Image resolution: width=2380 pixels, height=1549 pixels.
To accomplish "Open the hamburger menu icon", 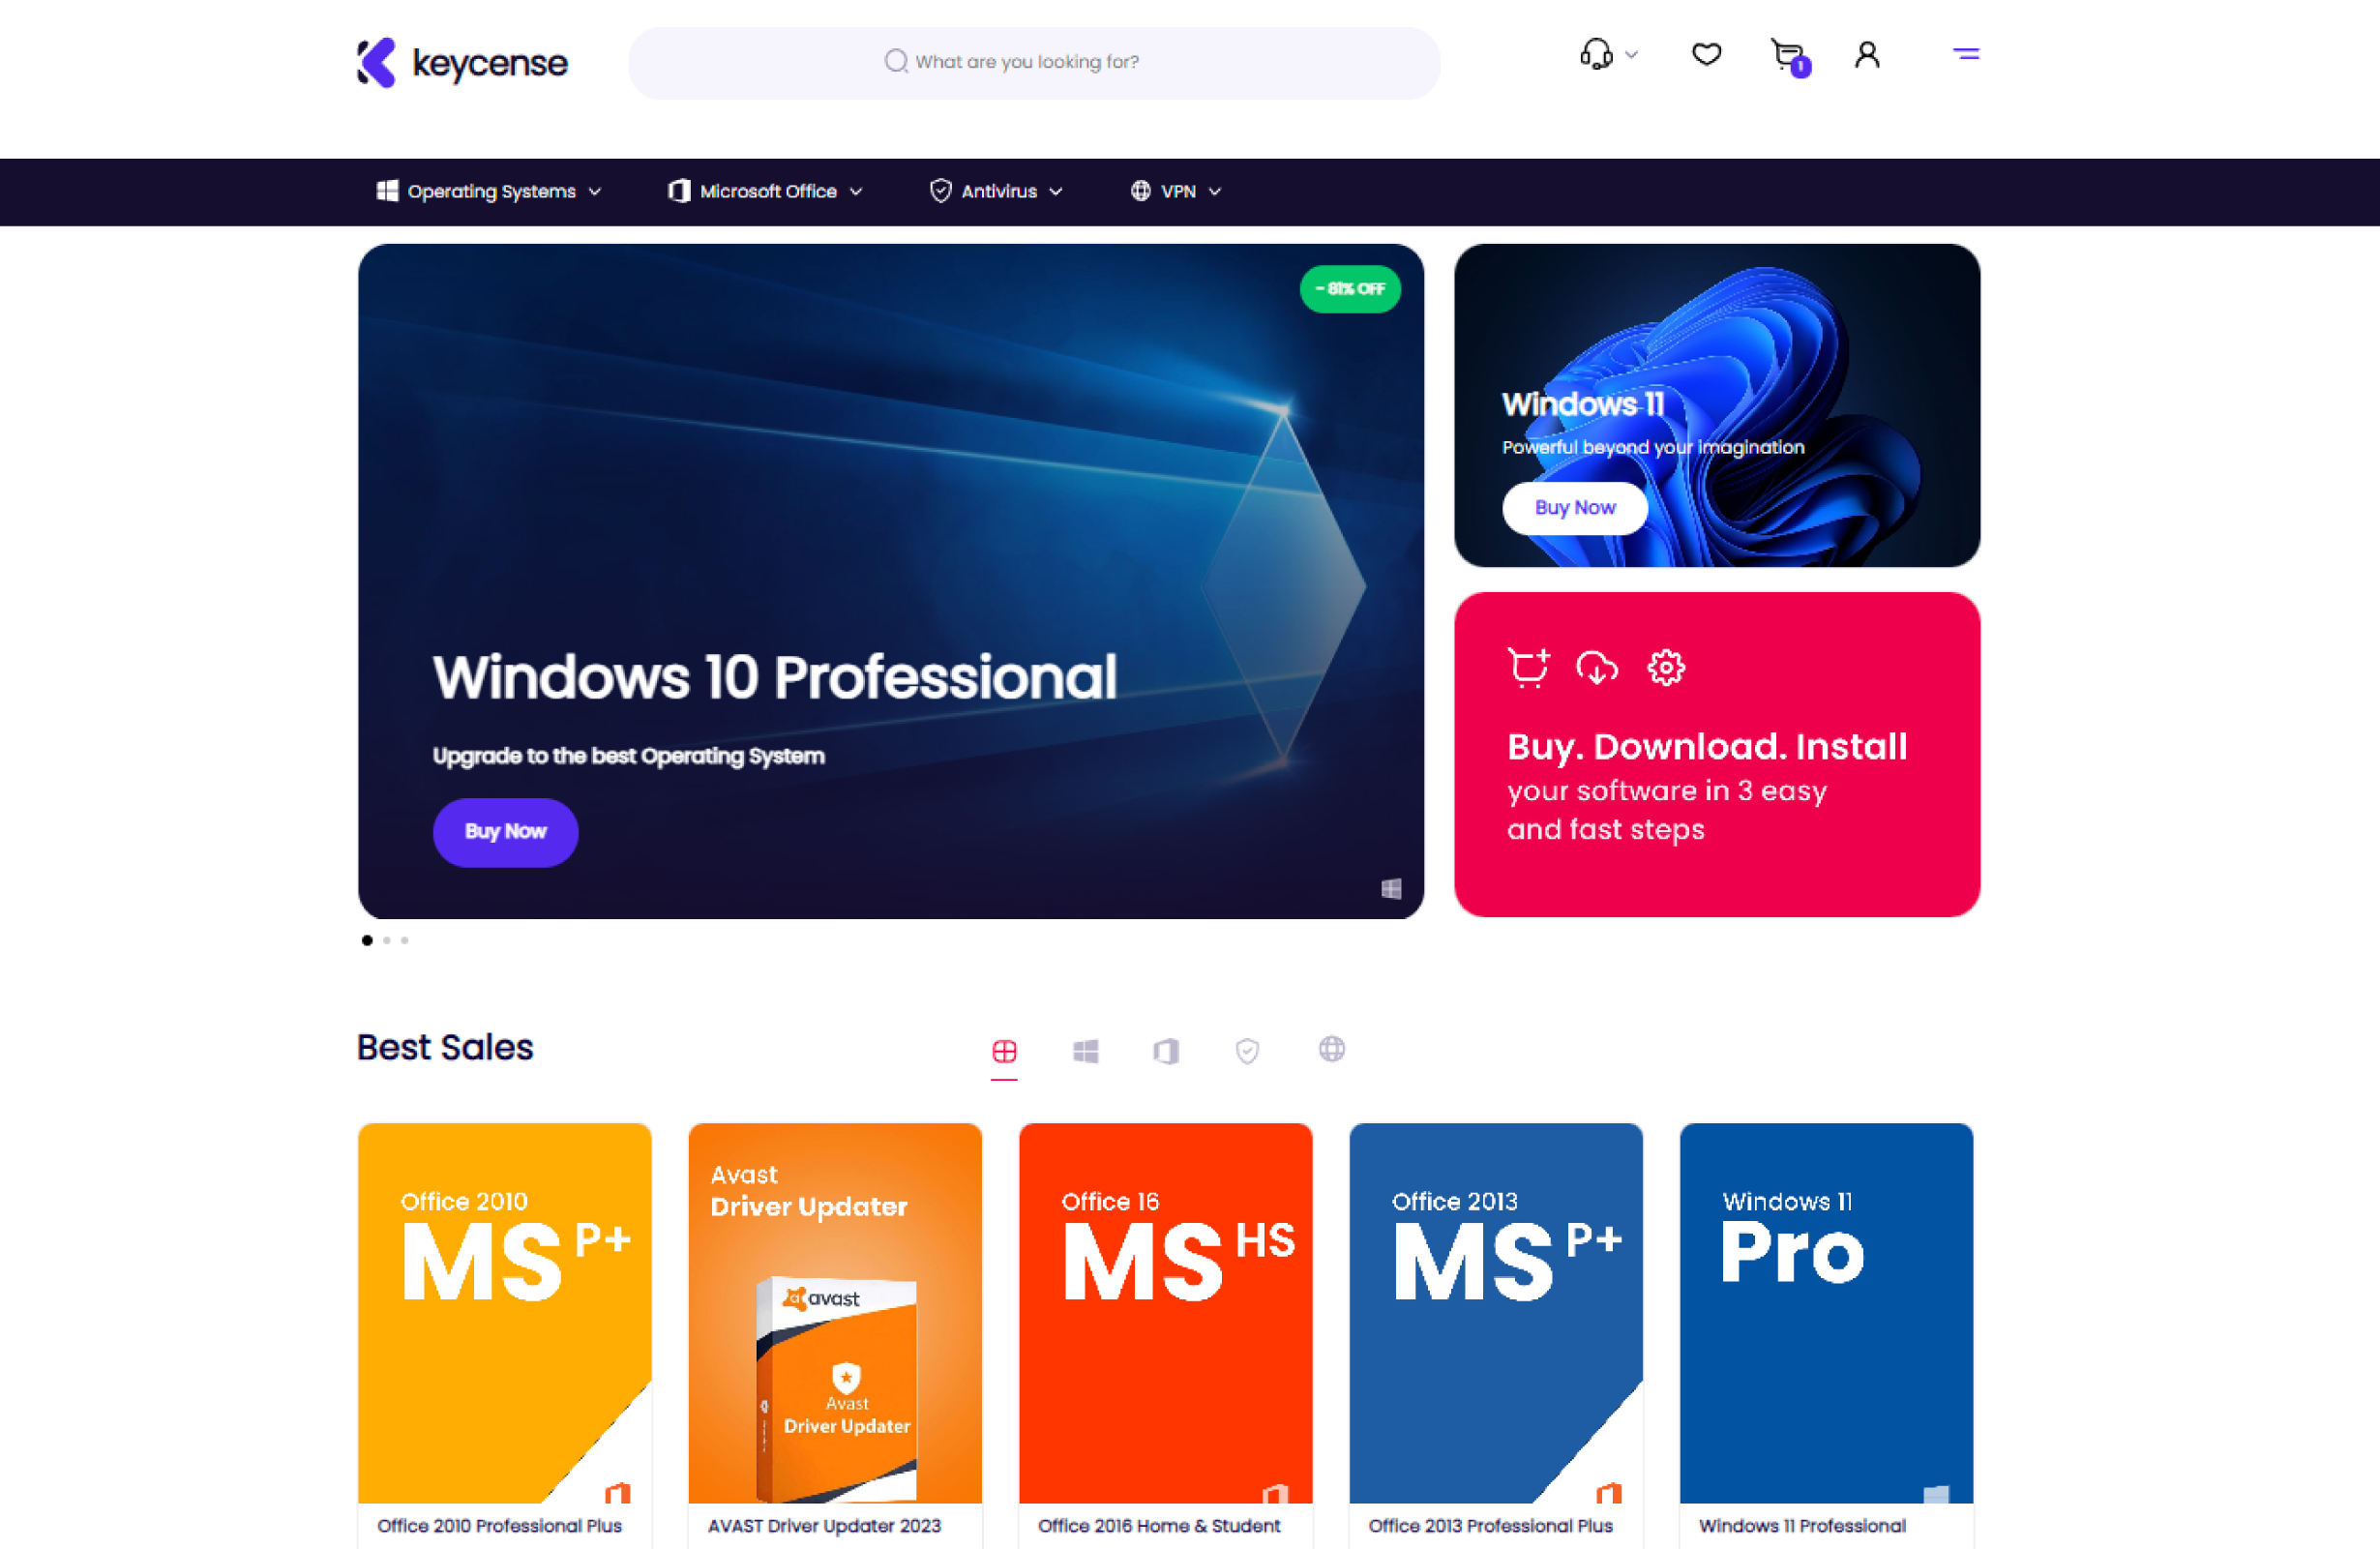I will (x=1966, y=54).
